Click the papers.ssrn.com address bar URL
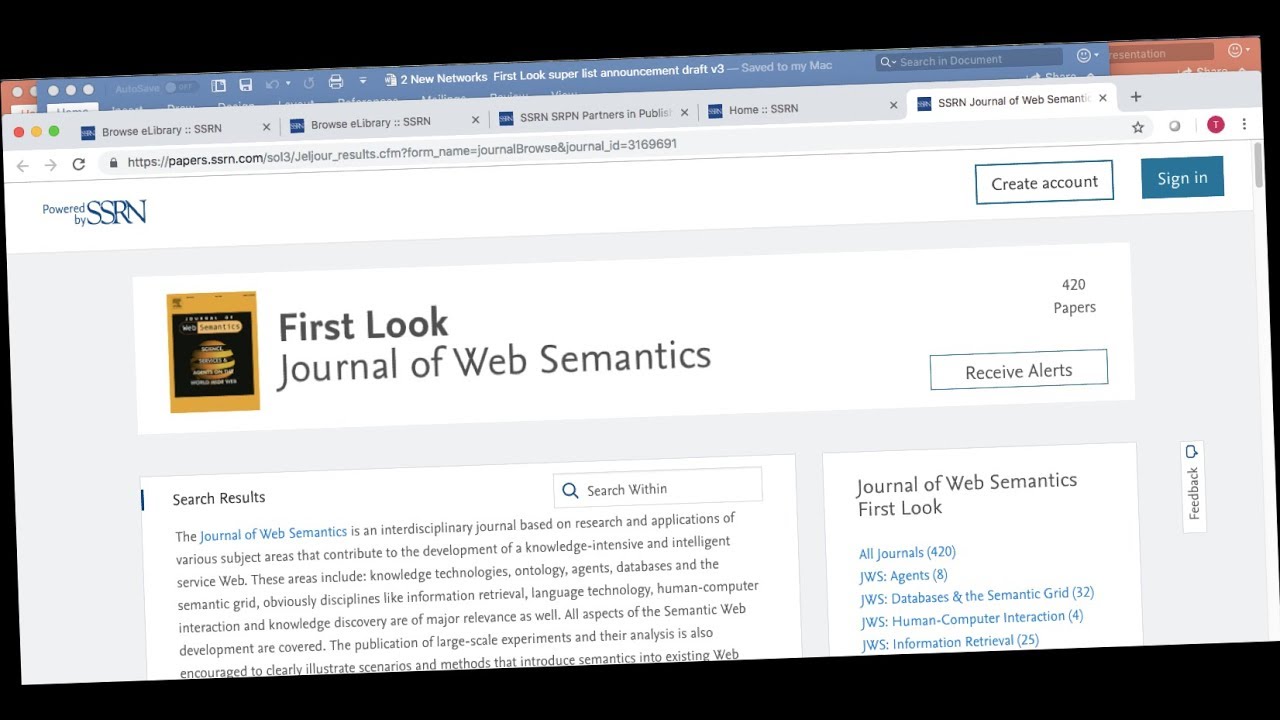The width and height of the screenshot is (1280, 720). pyautogui.click(x=402, y=152)
